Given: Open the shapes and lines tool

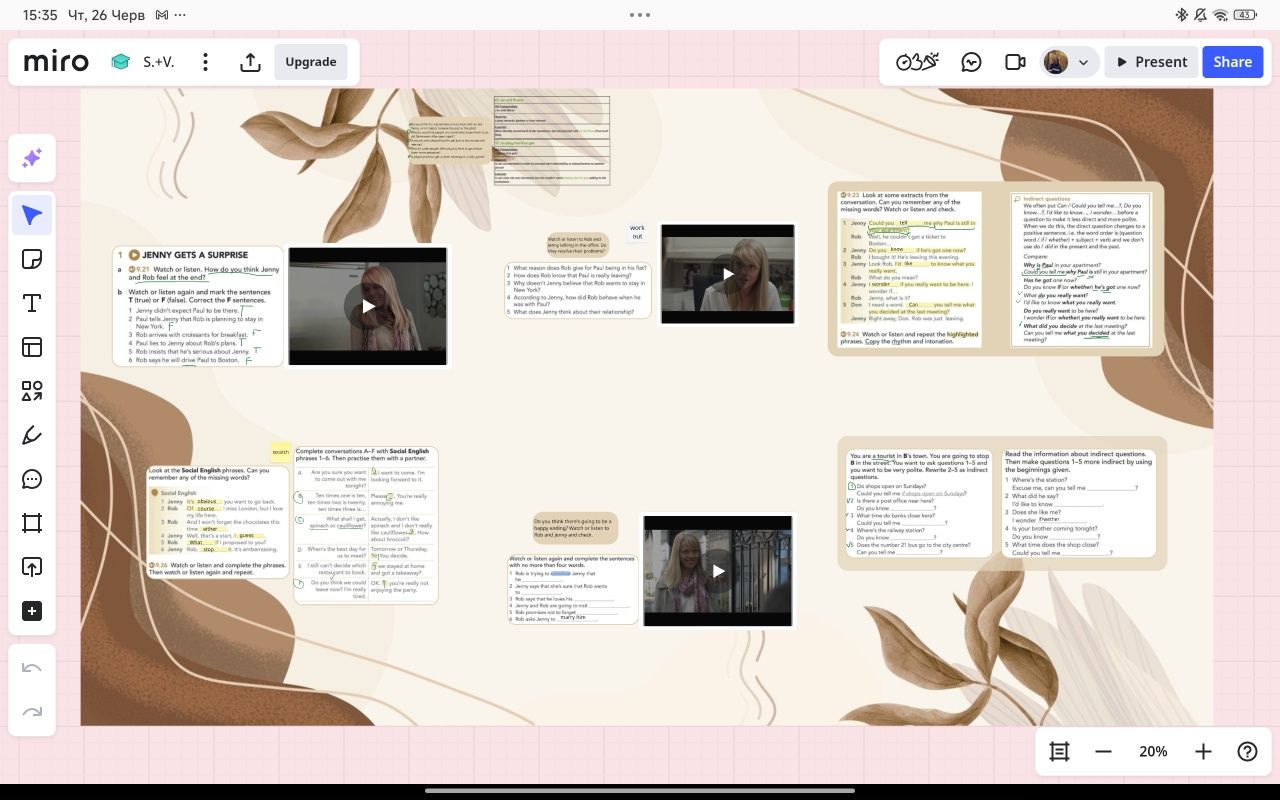Looking at the screenshot, I should [x=32, y=391].
